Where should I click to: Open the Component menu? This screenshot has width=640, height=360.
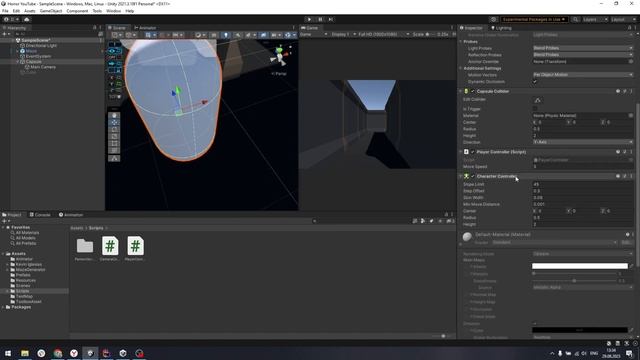(77, 11)
